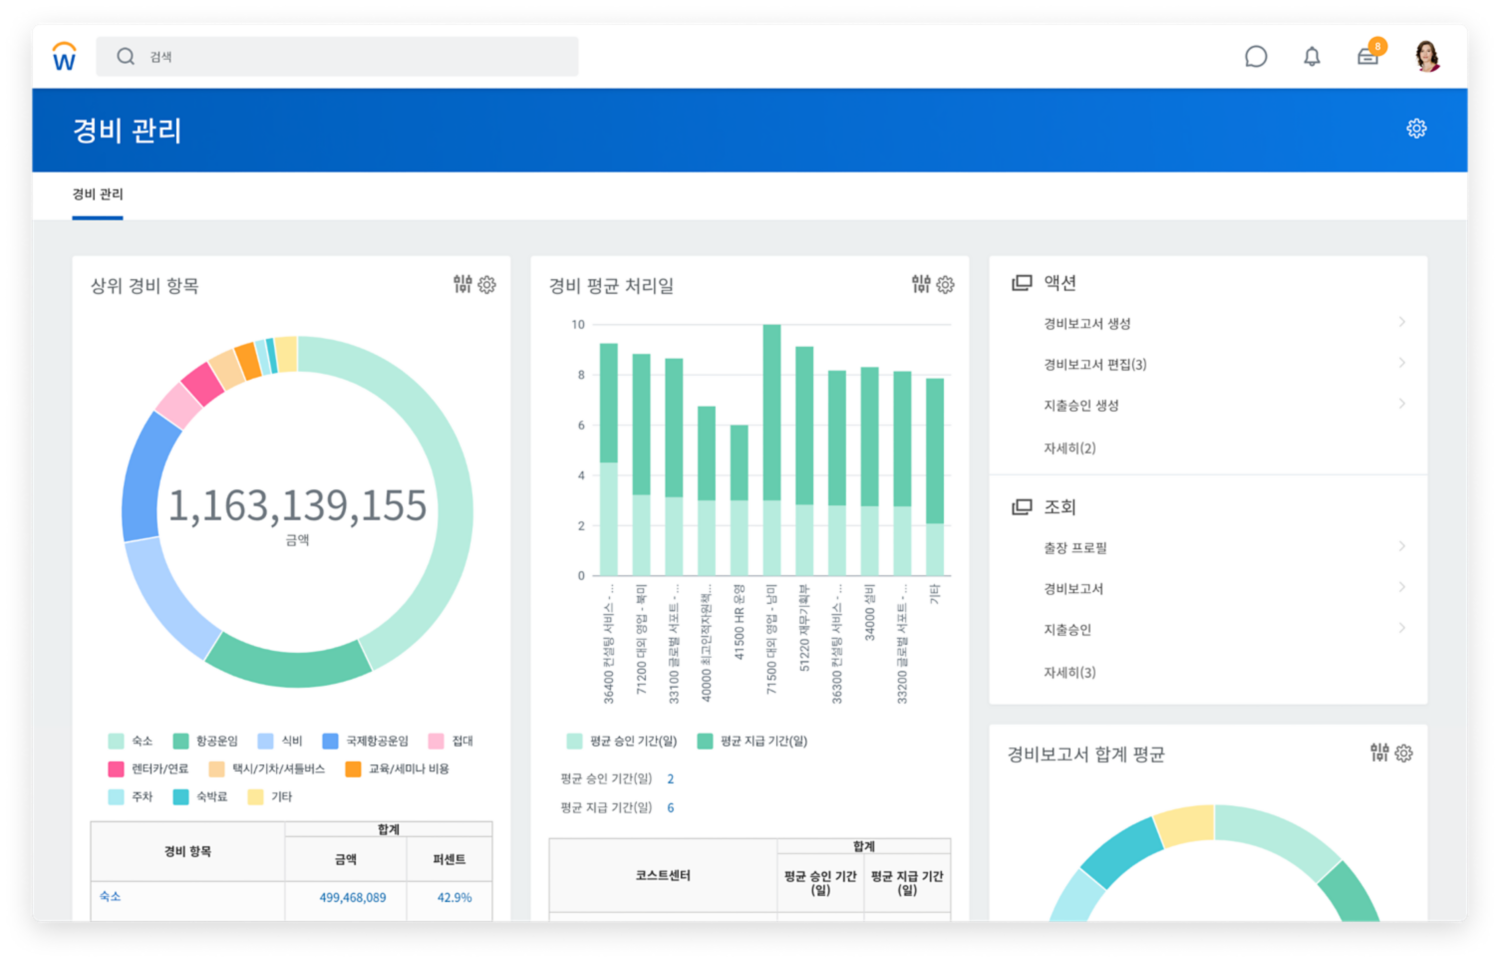Click 숙소 link in expense table

110,897
